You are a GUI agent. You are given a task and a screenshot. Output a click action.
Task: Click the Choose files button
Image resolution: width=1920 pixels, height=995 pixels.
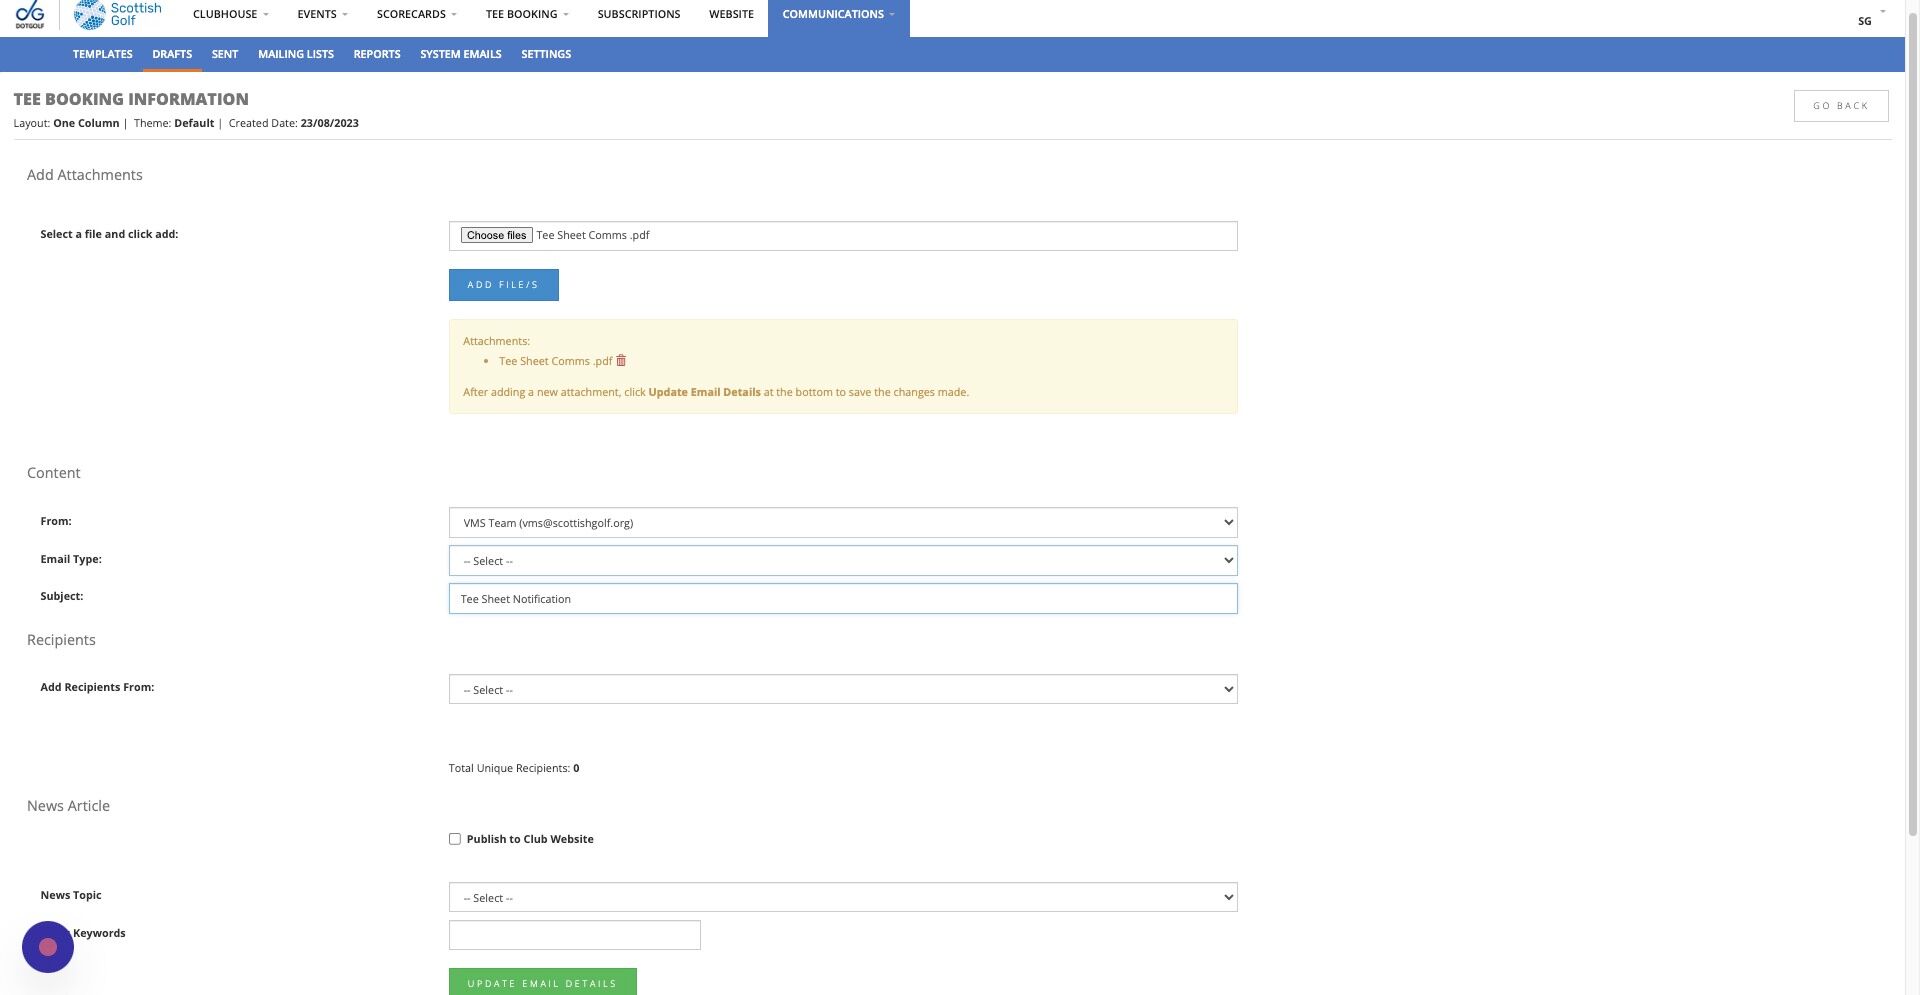tap(496, 235)
